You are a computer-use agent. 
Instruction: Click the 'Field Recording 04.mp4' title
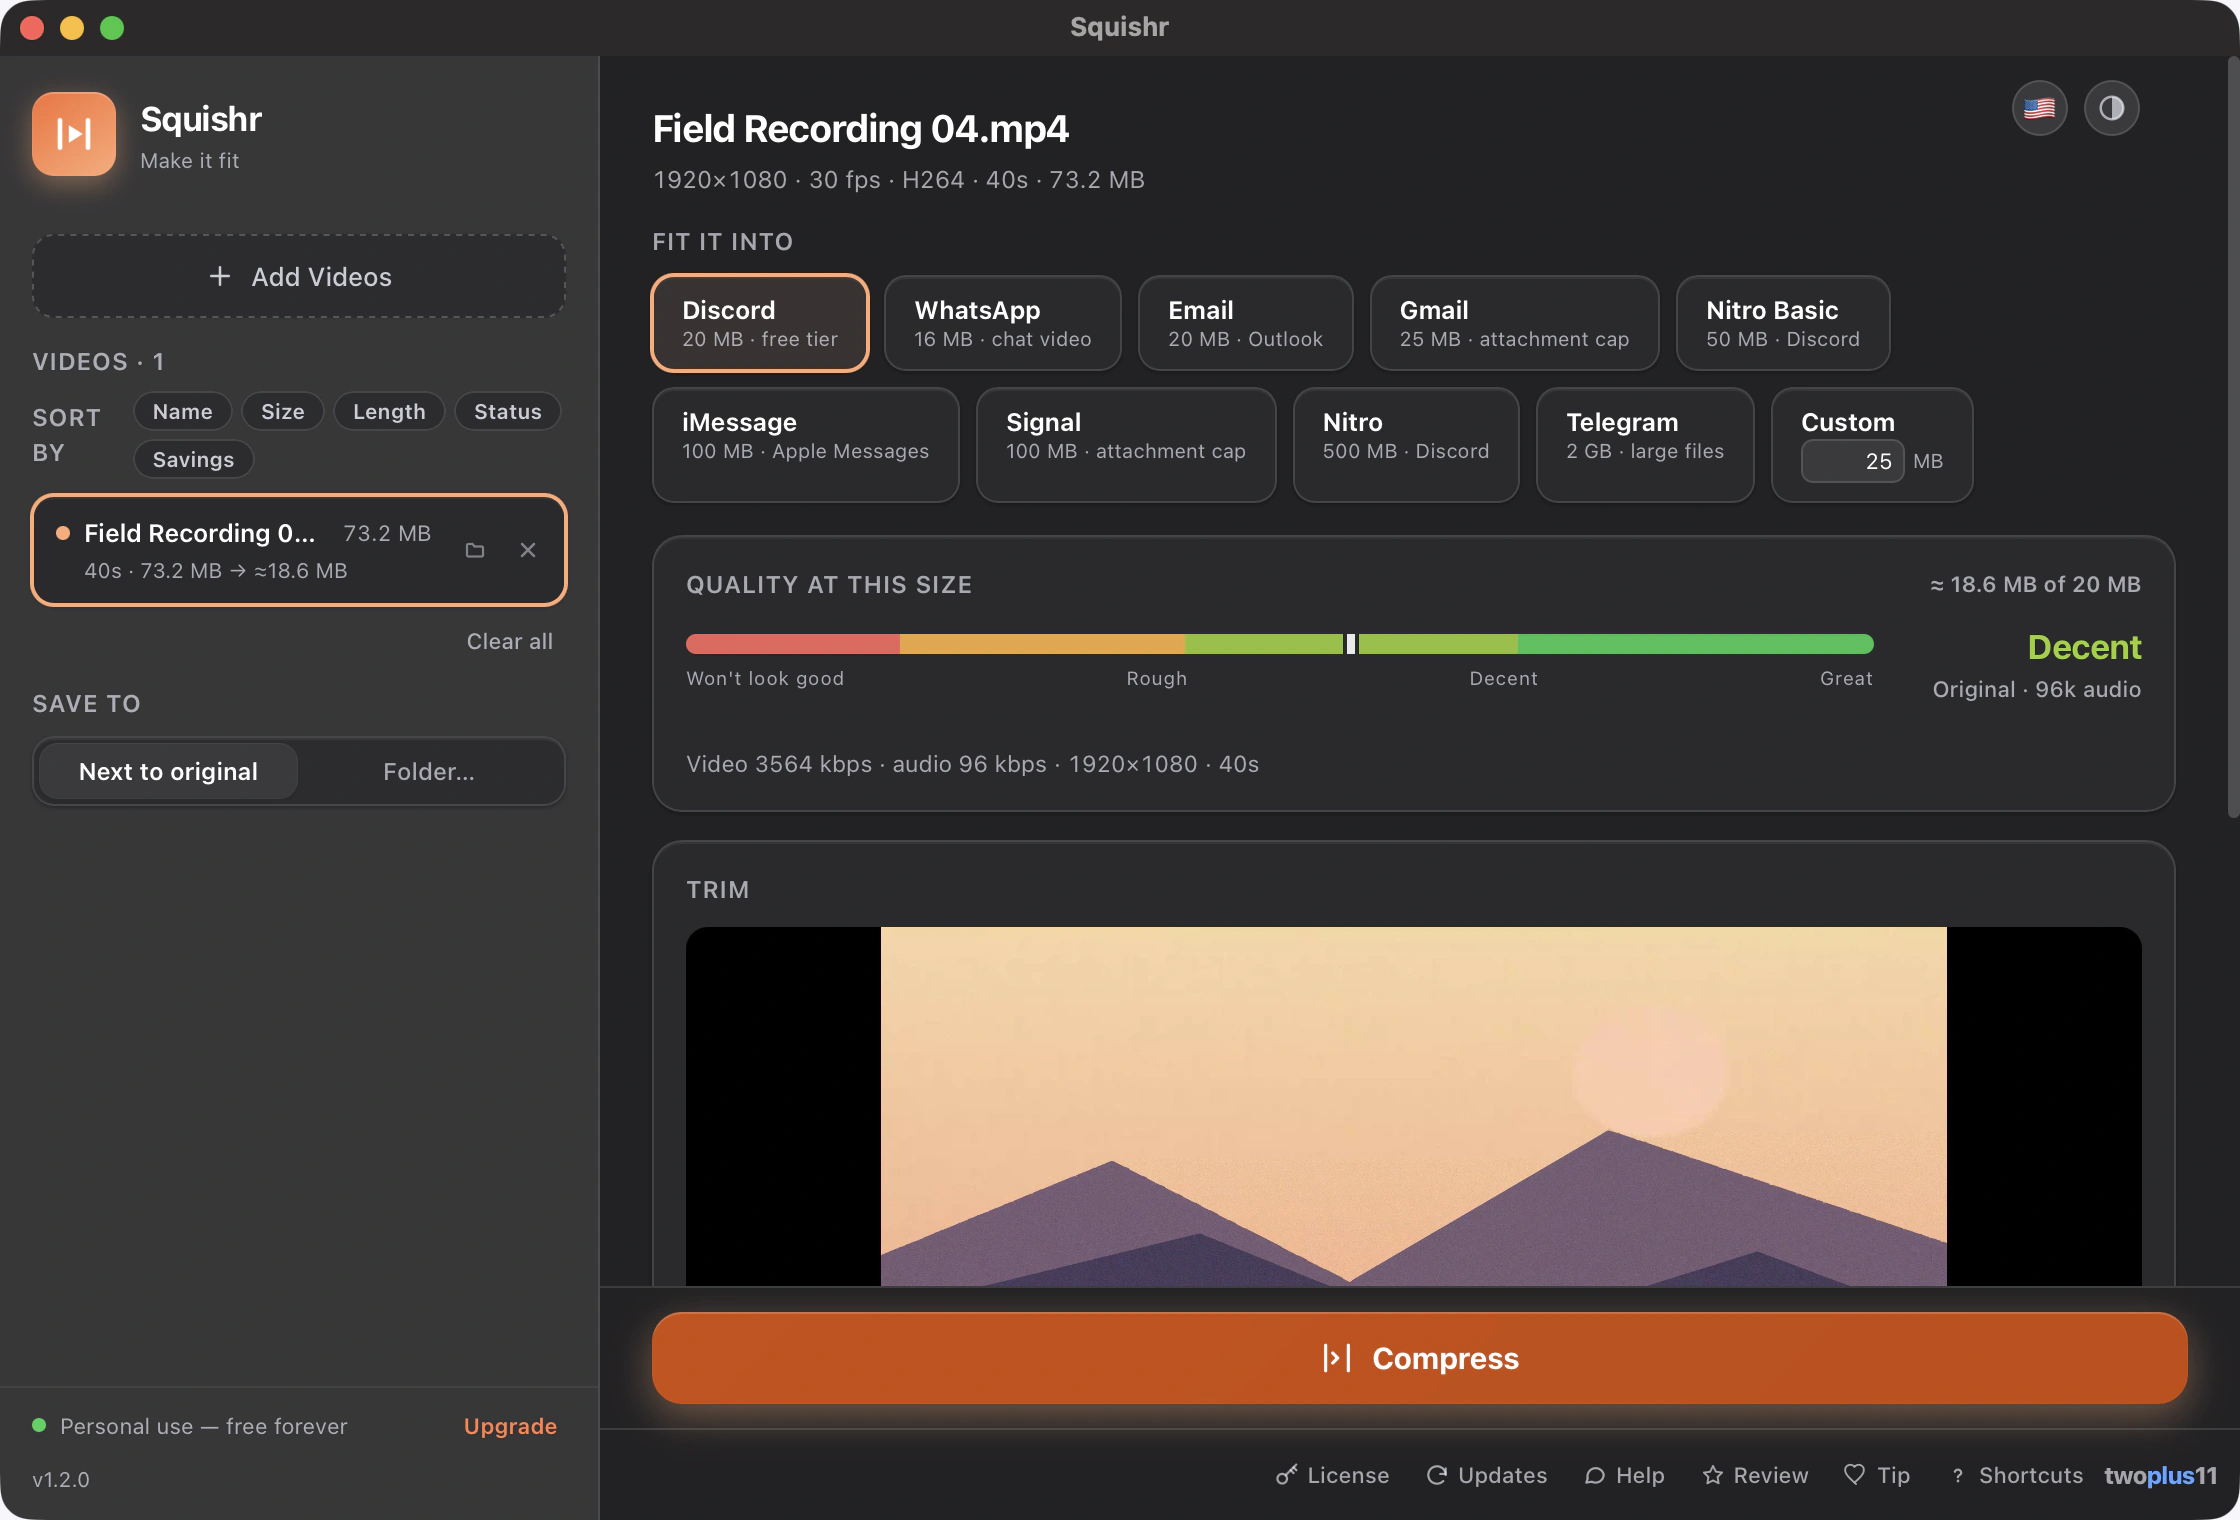pos(860,129)
